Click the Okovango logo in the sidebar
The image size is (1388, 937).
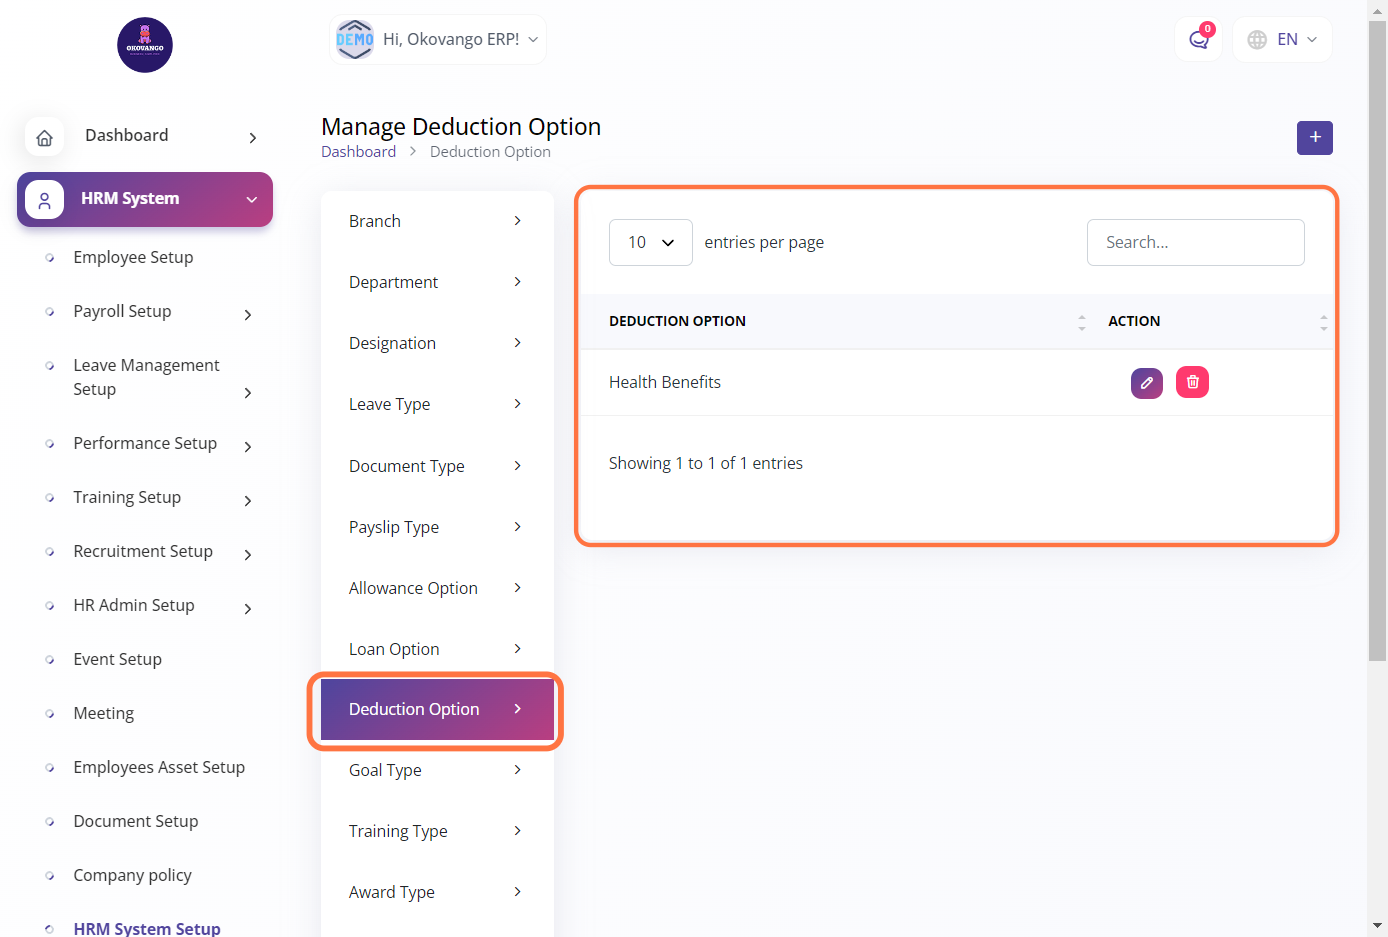pyautogui.click(x=145, y=45)
